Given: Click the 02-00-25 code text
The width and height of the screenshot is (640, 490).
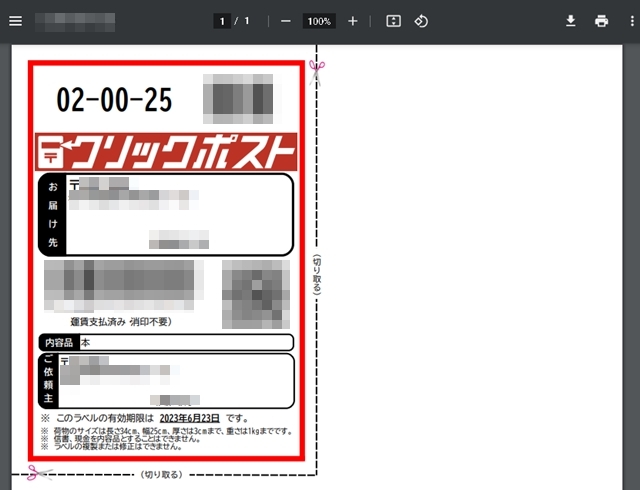Looking at the screenshot, I should point(114,100).
